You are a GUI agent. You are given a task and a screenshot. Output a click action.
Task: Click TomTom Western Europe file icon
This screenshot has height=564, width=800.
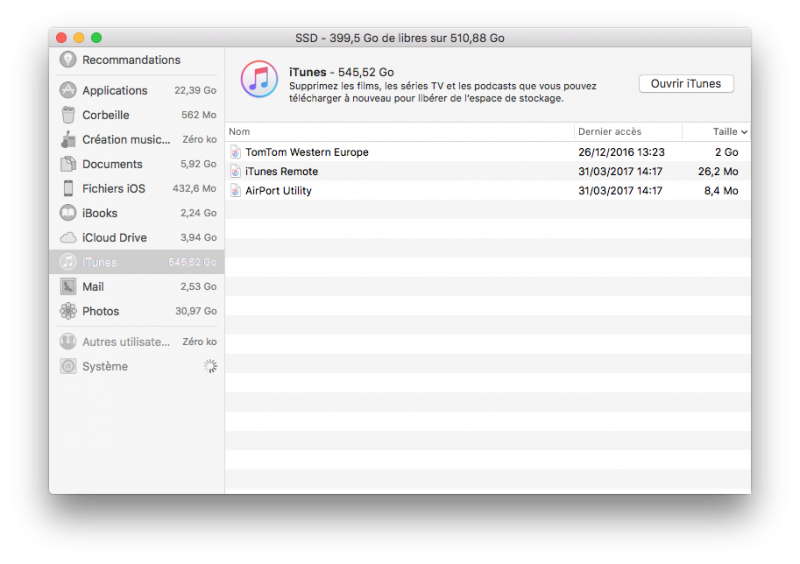coord(235,152)
